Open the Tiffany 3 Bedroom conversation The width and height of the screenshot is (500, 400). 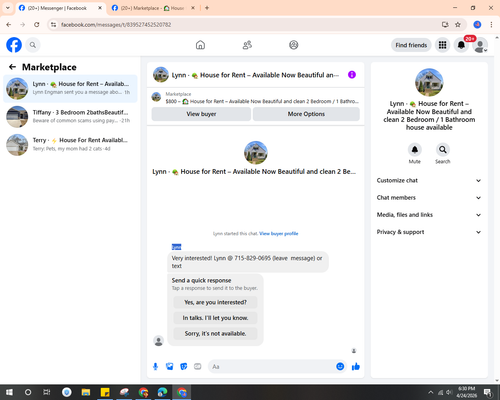coord(70,117)
